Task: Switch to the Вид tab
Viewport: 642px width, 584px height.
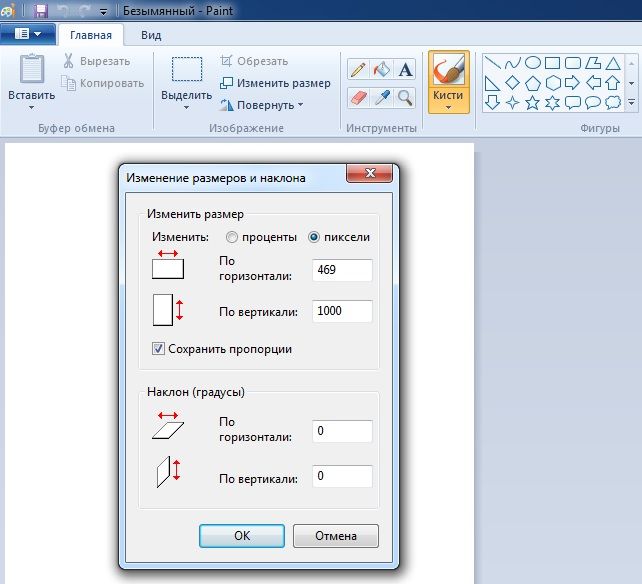Action: (x=151, y=34)
